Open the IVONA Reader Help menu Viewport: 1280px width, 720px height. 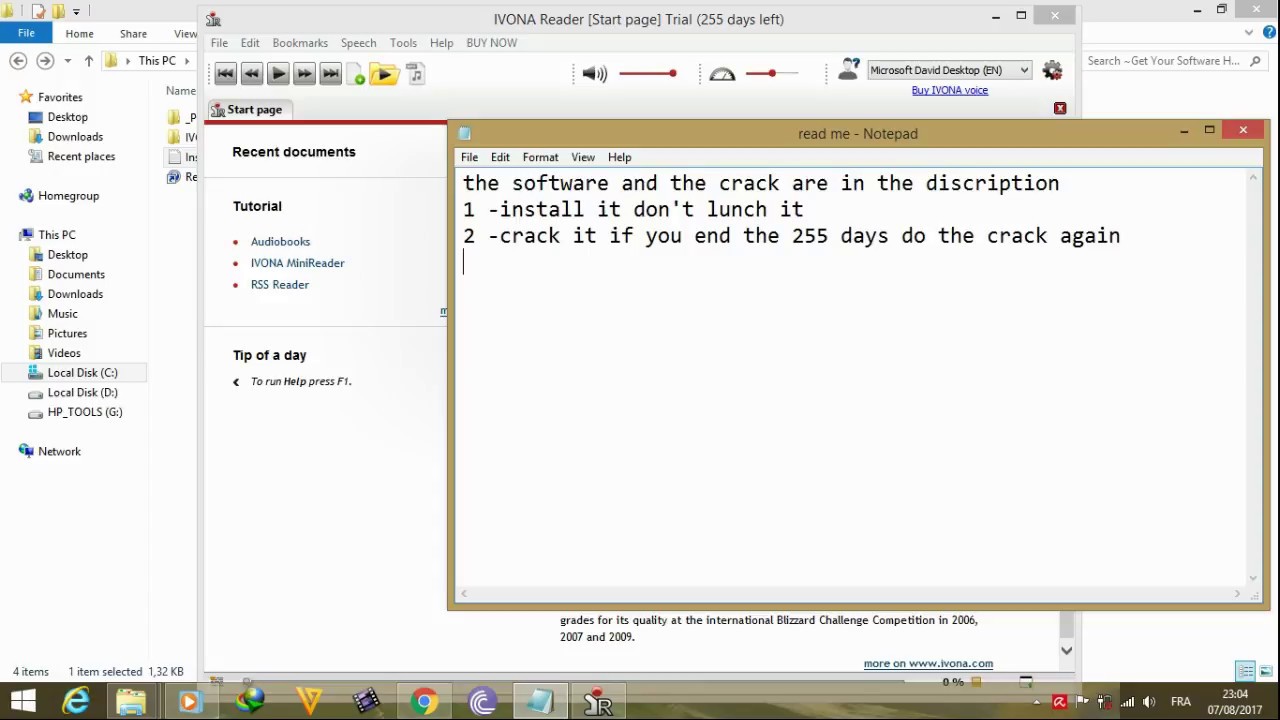[x=441, y=43]
